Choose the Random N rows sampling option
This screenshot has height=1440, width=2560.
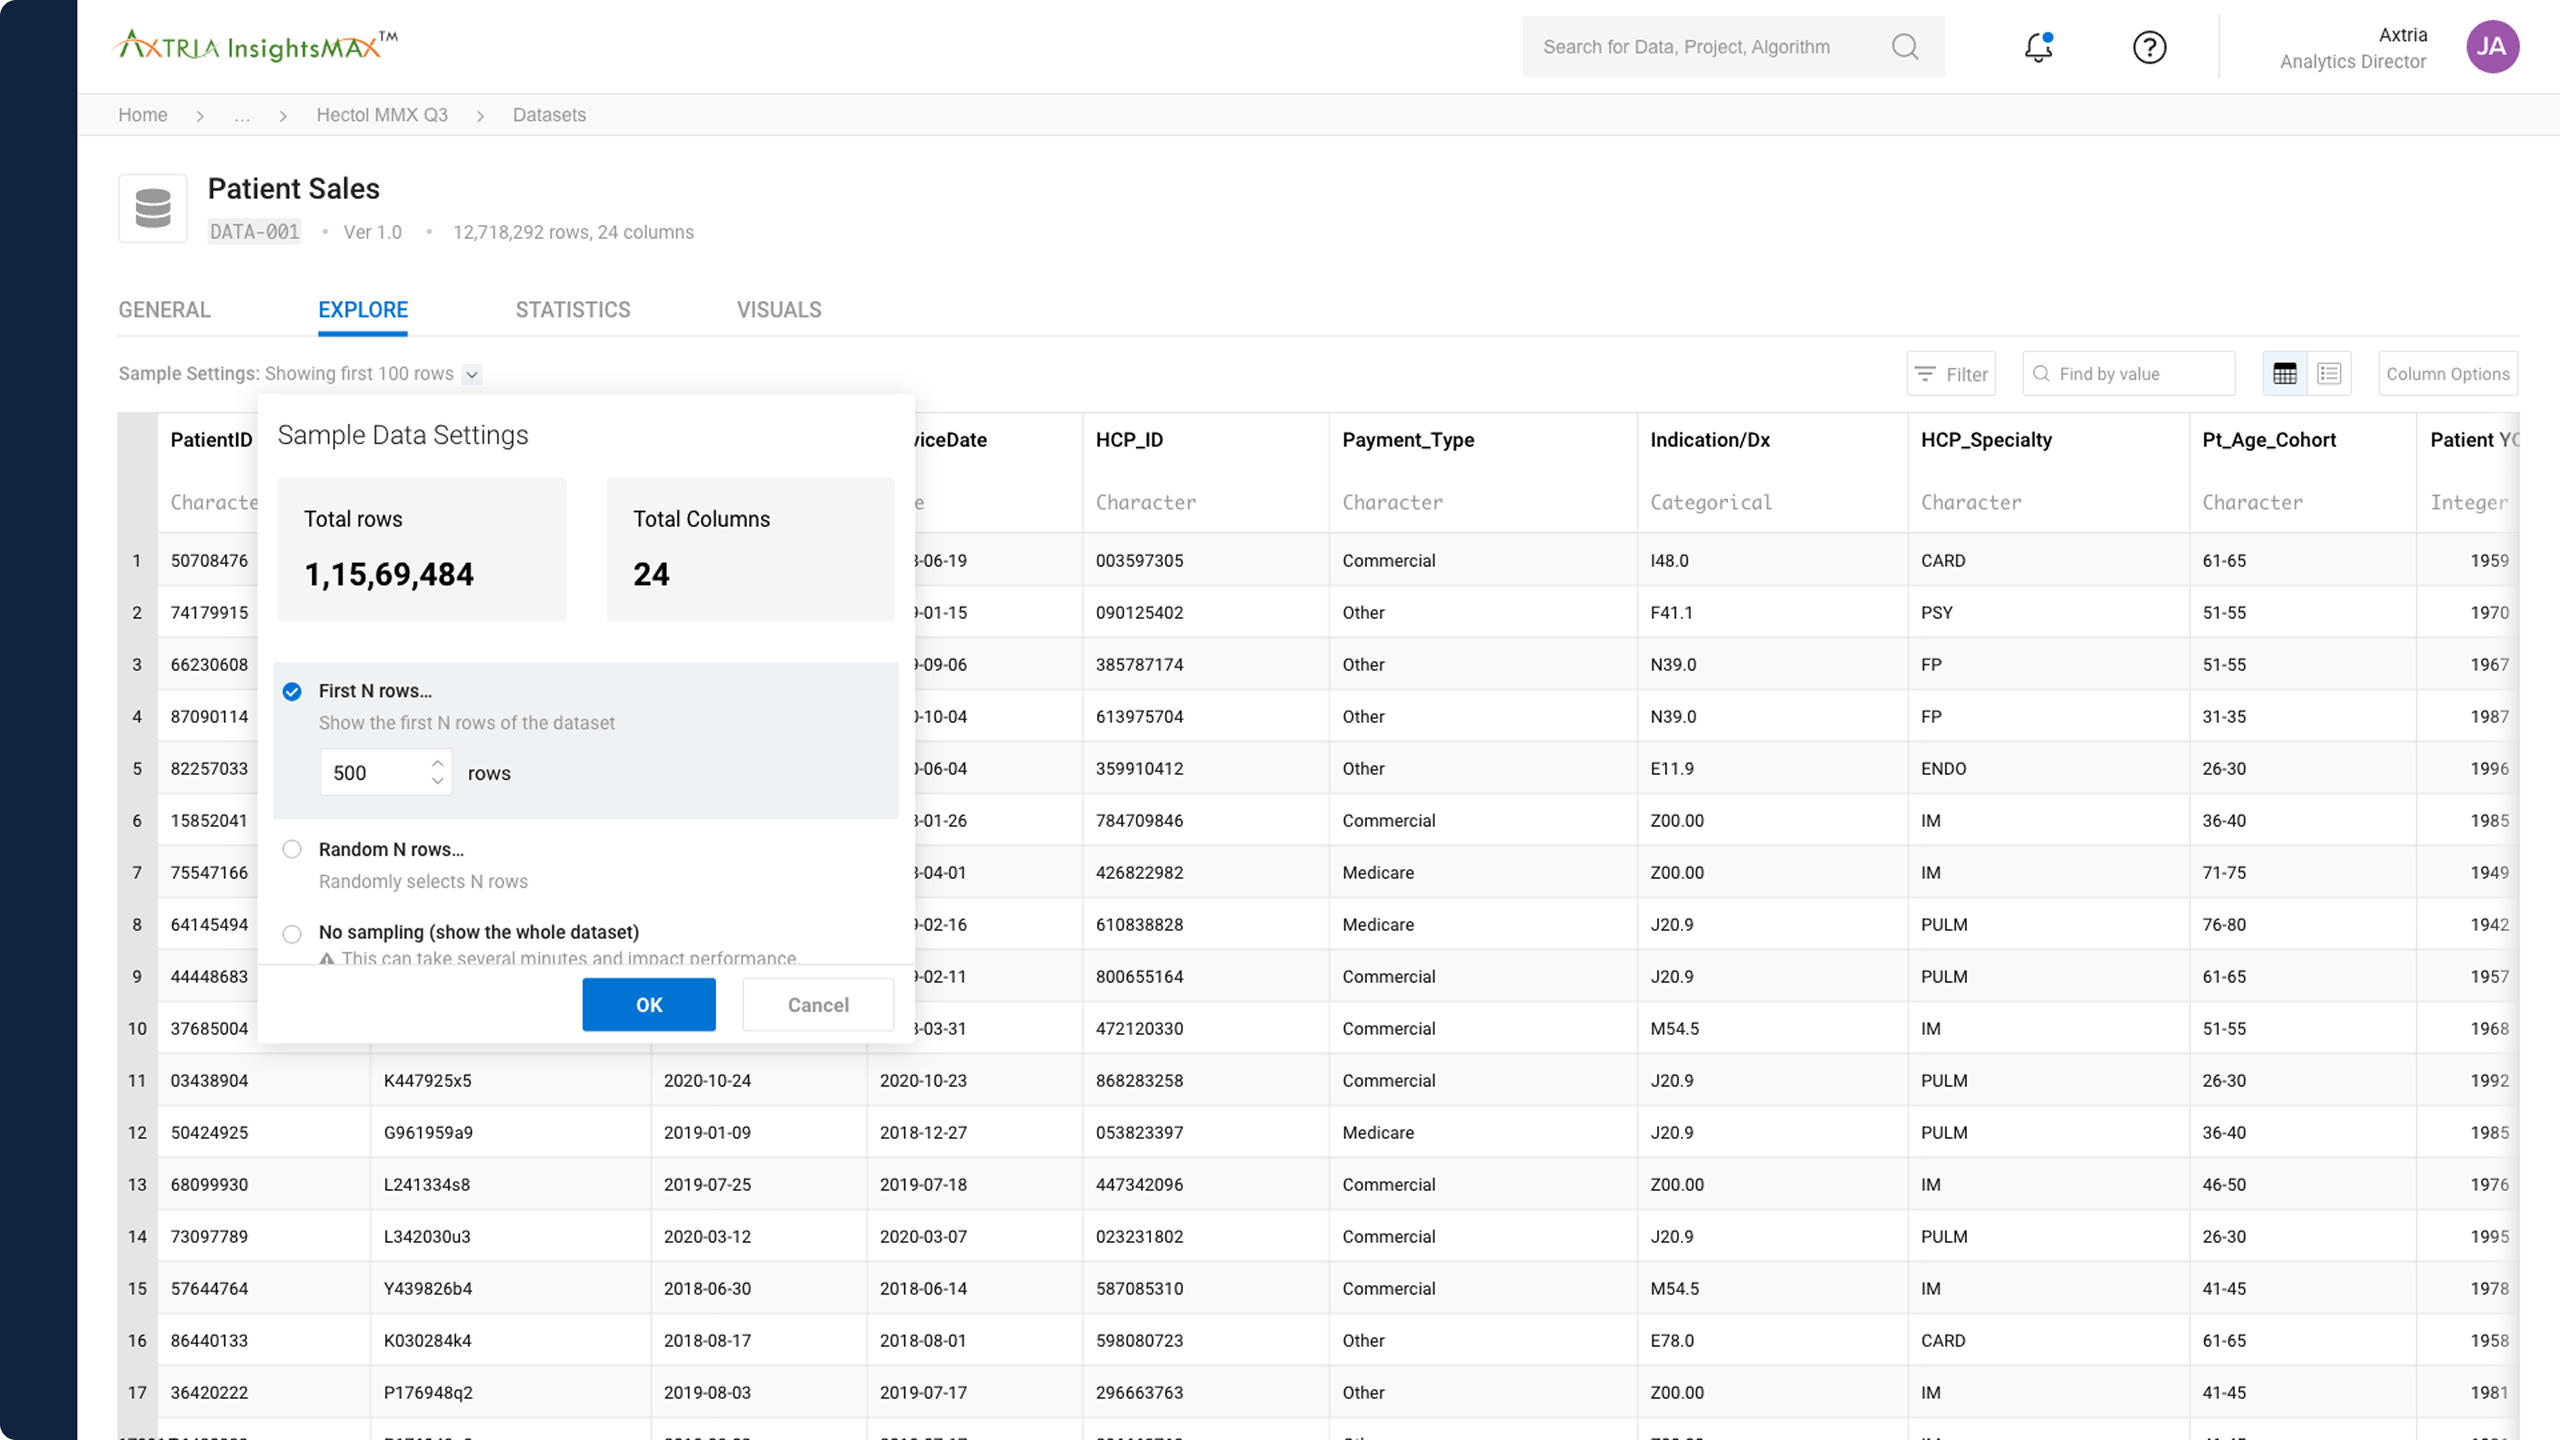coord(292,849)
